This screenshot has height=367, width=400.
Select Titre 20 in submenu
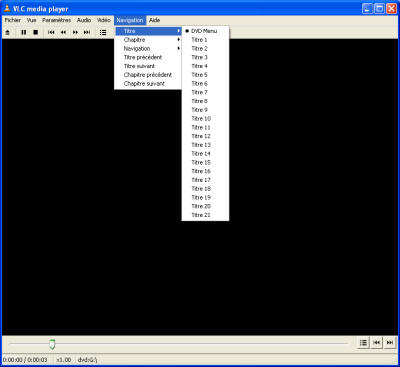tap(205, 206)
